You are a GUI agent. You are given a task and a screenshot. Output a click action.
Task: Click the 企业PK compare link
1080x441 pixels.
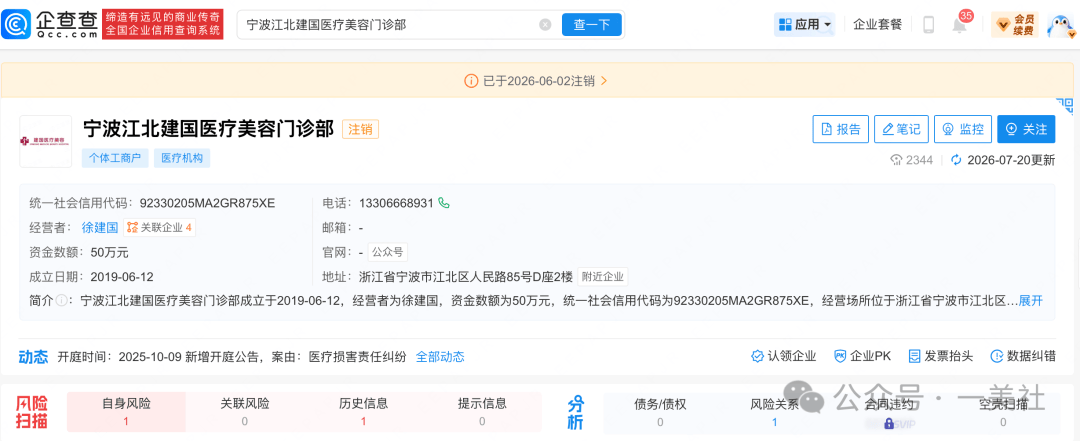pyautogui.click(x=862, y=356)
